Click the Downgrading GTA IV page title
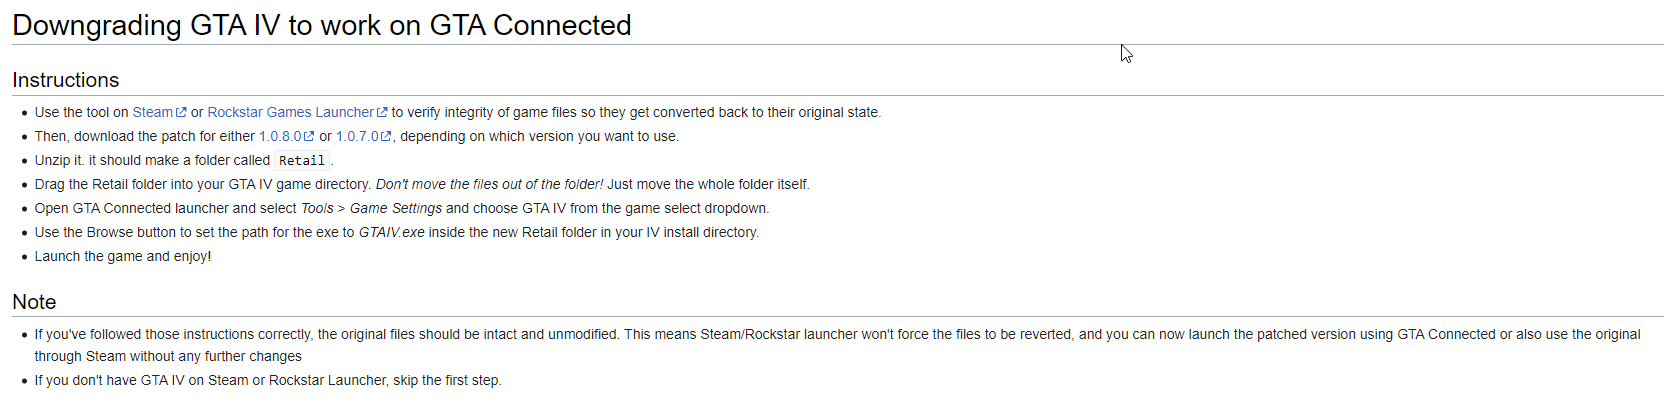Image resolution: width=1664 pixels, height=405 pixels. pos(321,25)
